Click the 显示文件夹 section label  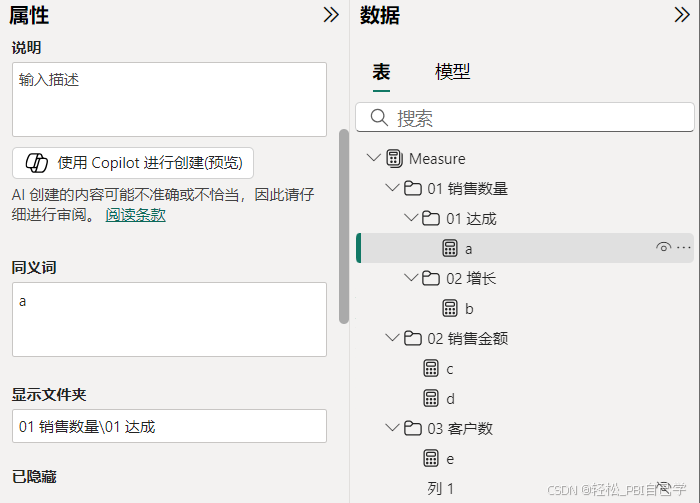tap(49, 394)
